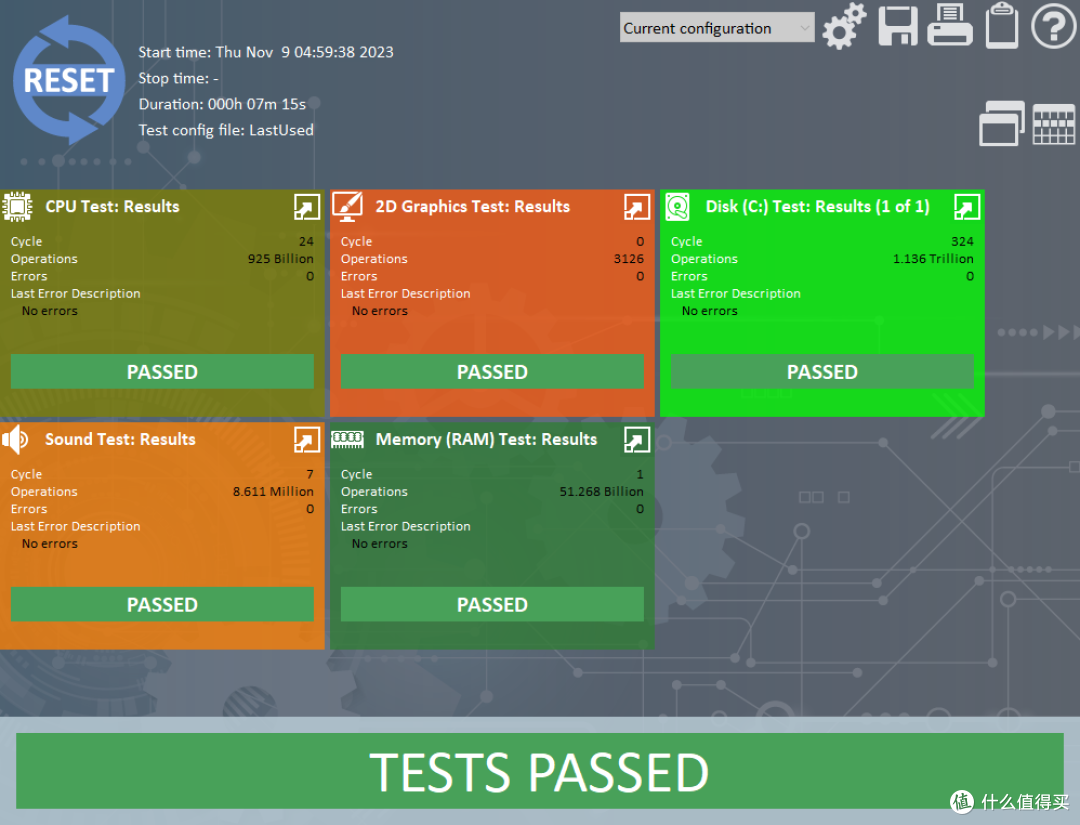This screenshot has width=1080, height=825.
Task: Click the Sound speaker icon
Action: point(15,439)
